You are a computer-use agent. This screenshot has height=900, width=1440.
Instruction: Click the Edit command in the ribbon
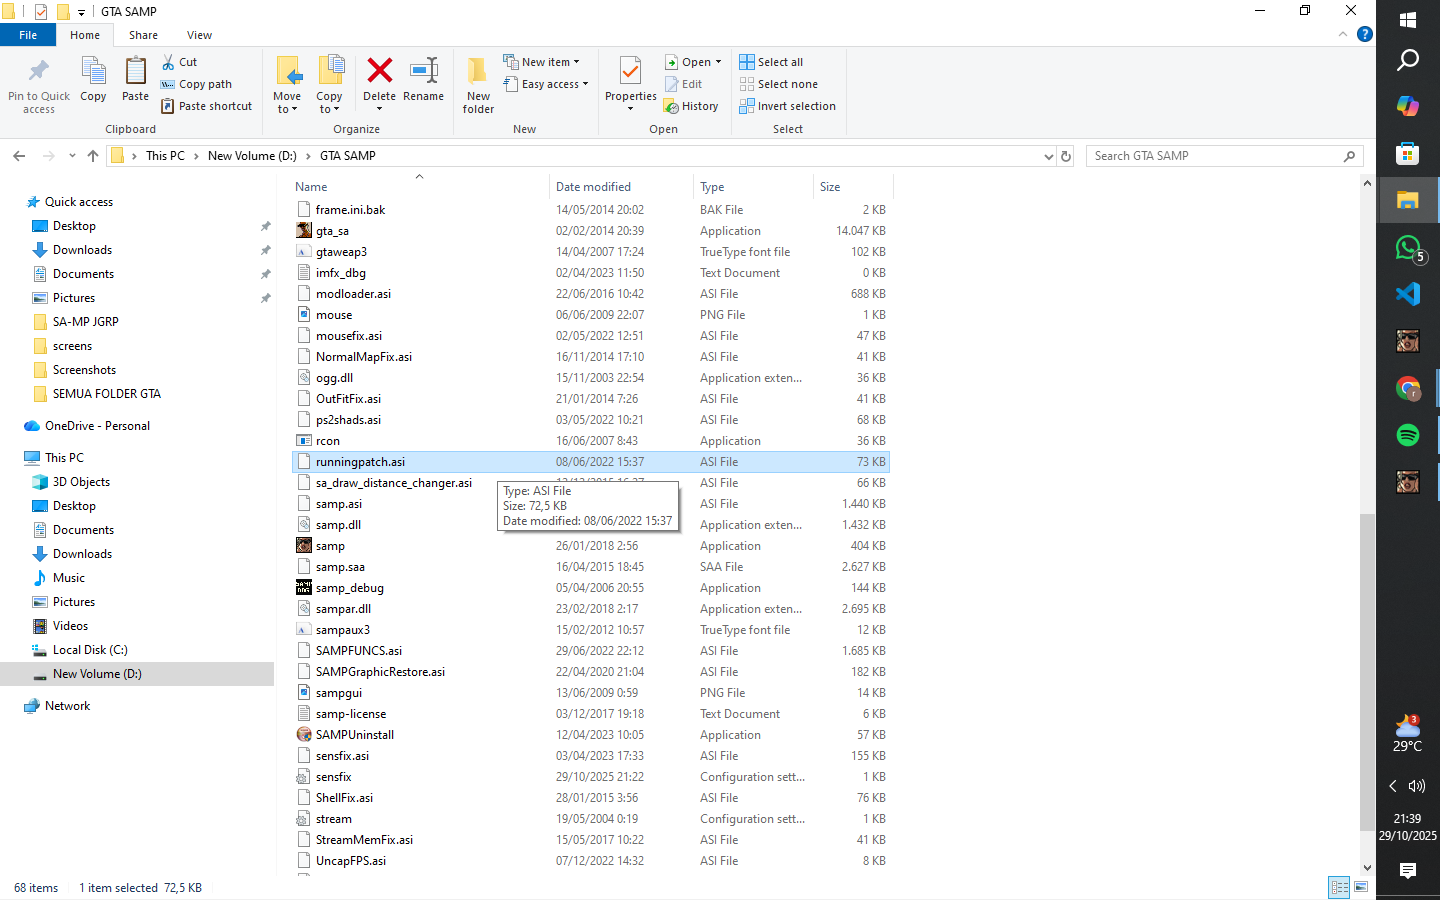(x=684, y=84)
